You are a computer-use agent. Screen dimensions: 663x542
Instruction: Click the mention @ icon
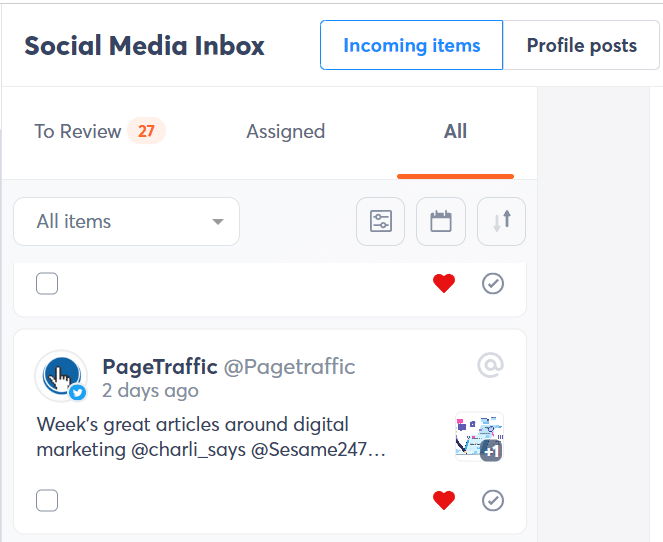click(x=490, y=366)
